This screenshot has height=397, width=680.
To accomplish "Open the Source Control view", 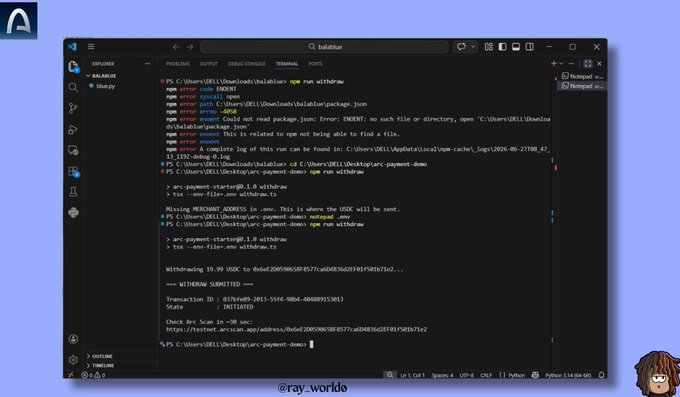I will [x=73, y=108].
